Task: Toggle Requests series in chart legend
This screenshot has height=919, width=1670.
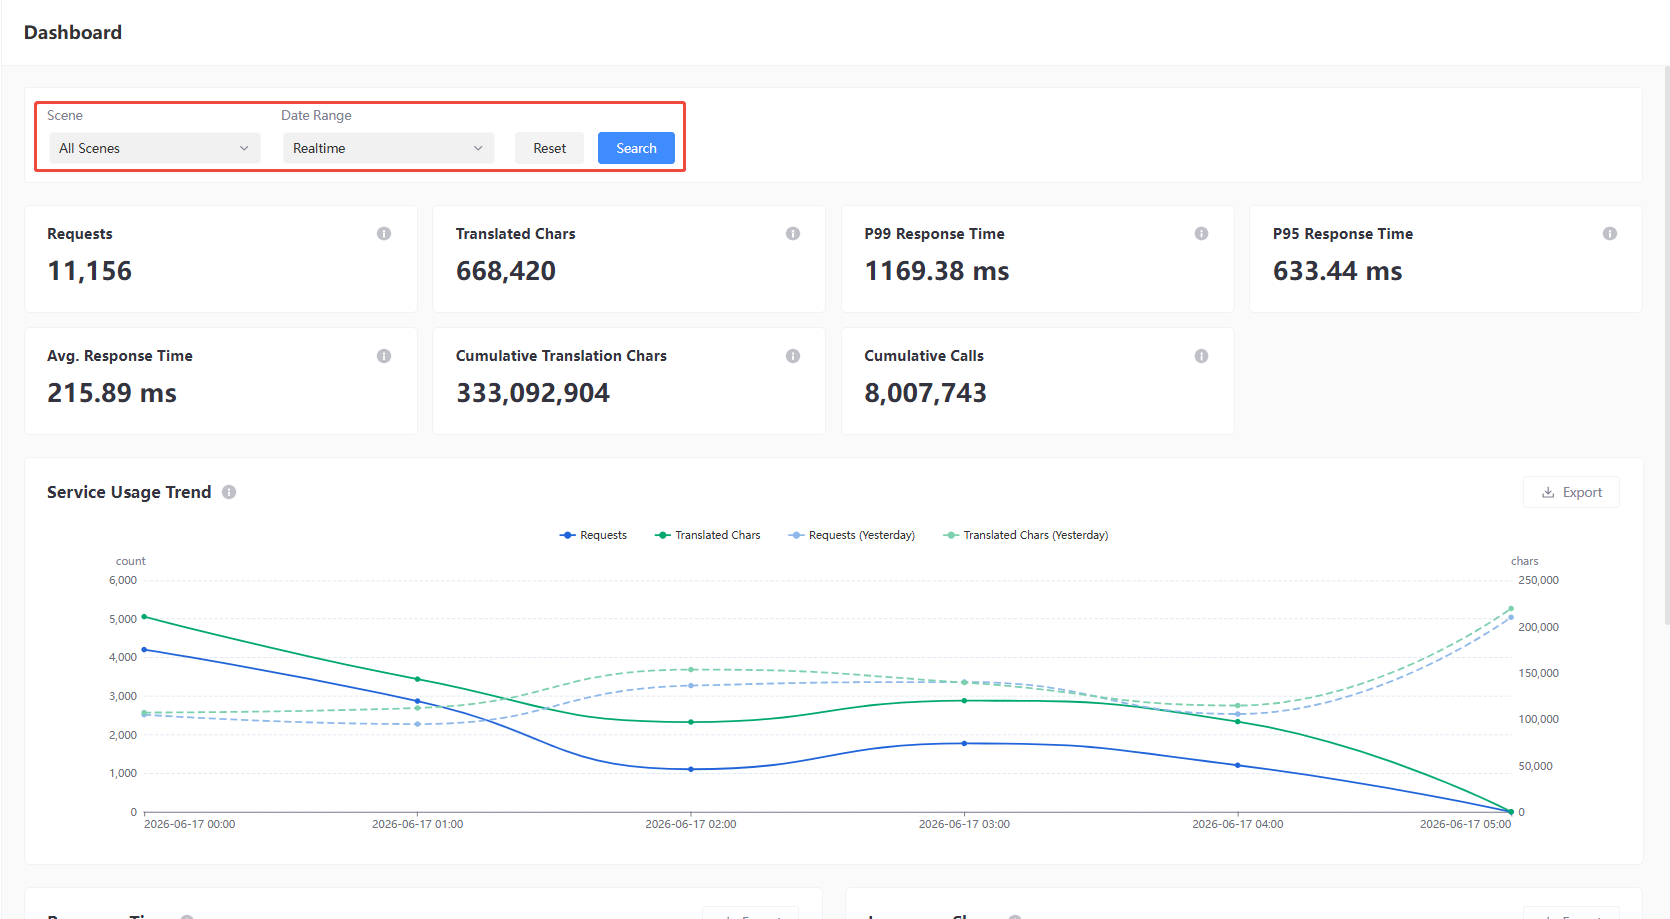Action: 593,535
